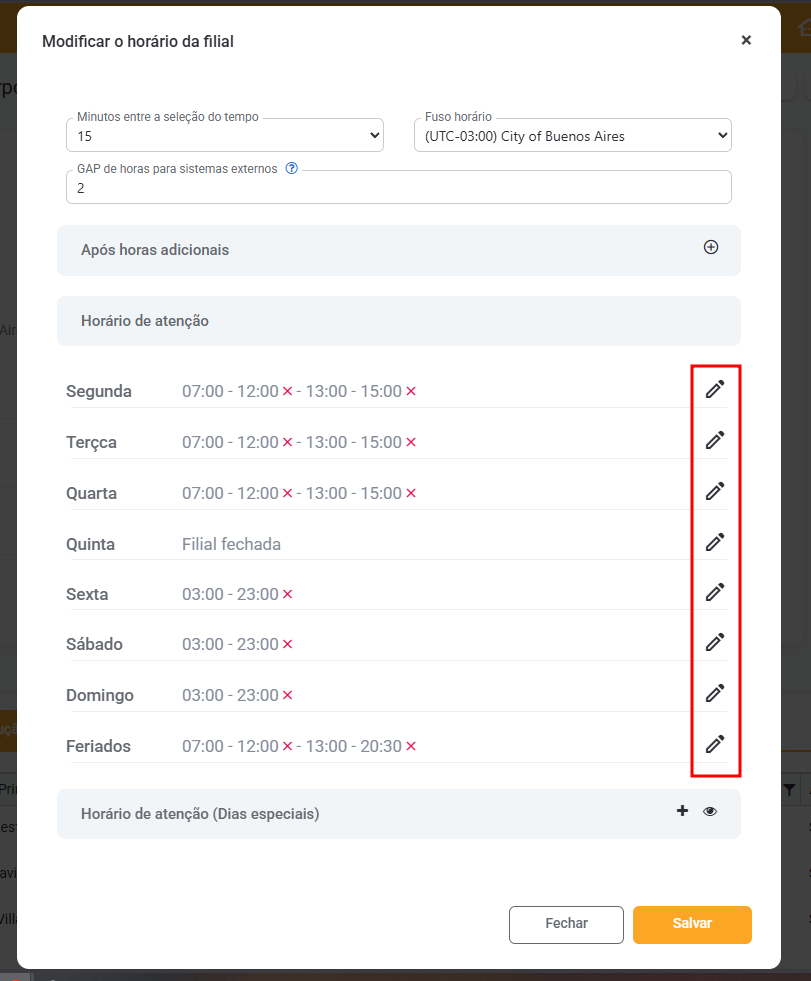Edit the closed Quinta schedule
This screenshot has height=981, width=811.
click(714, 542)
